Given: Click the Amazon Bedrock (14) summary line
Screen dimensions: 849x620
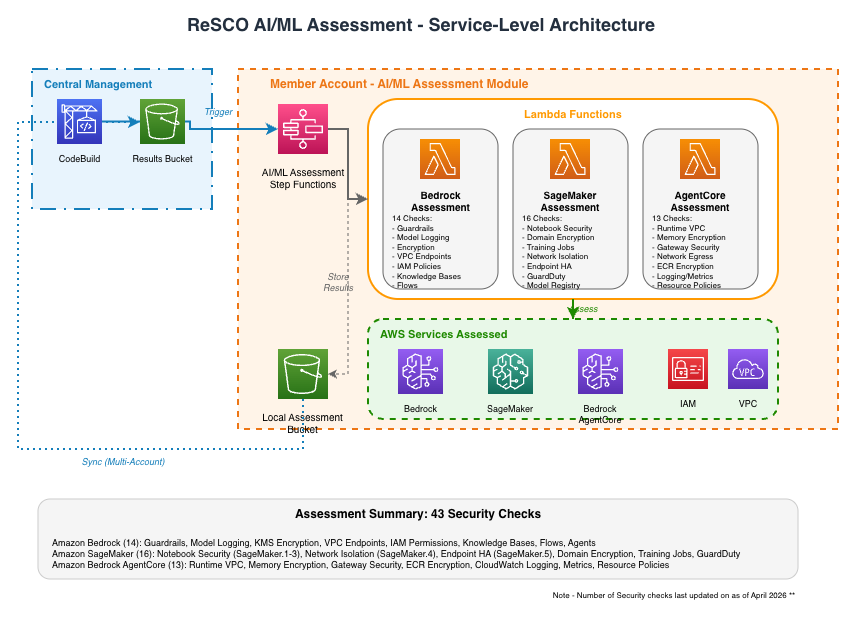Looking at the screenshot, I should pyautogui.click(x=324, y=543).
